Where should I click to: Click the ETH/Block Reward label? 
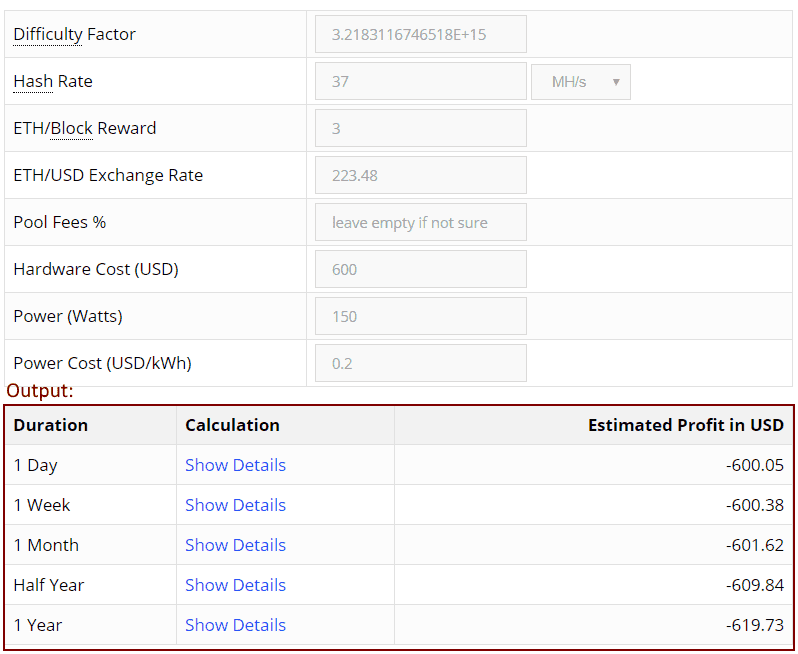84,128
